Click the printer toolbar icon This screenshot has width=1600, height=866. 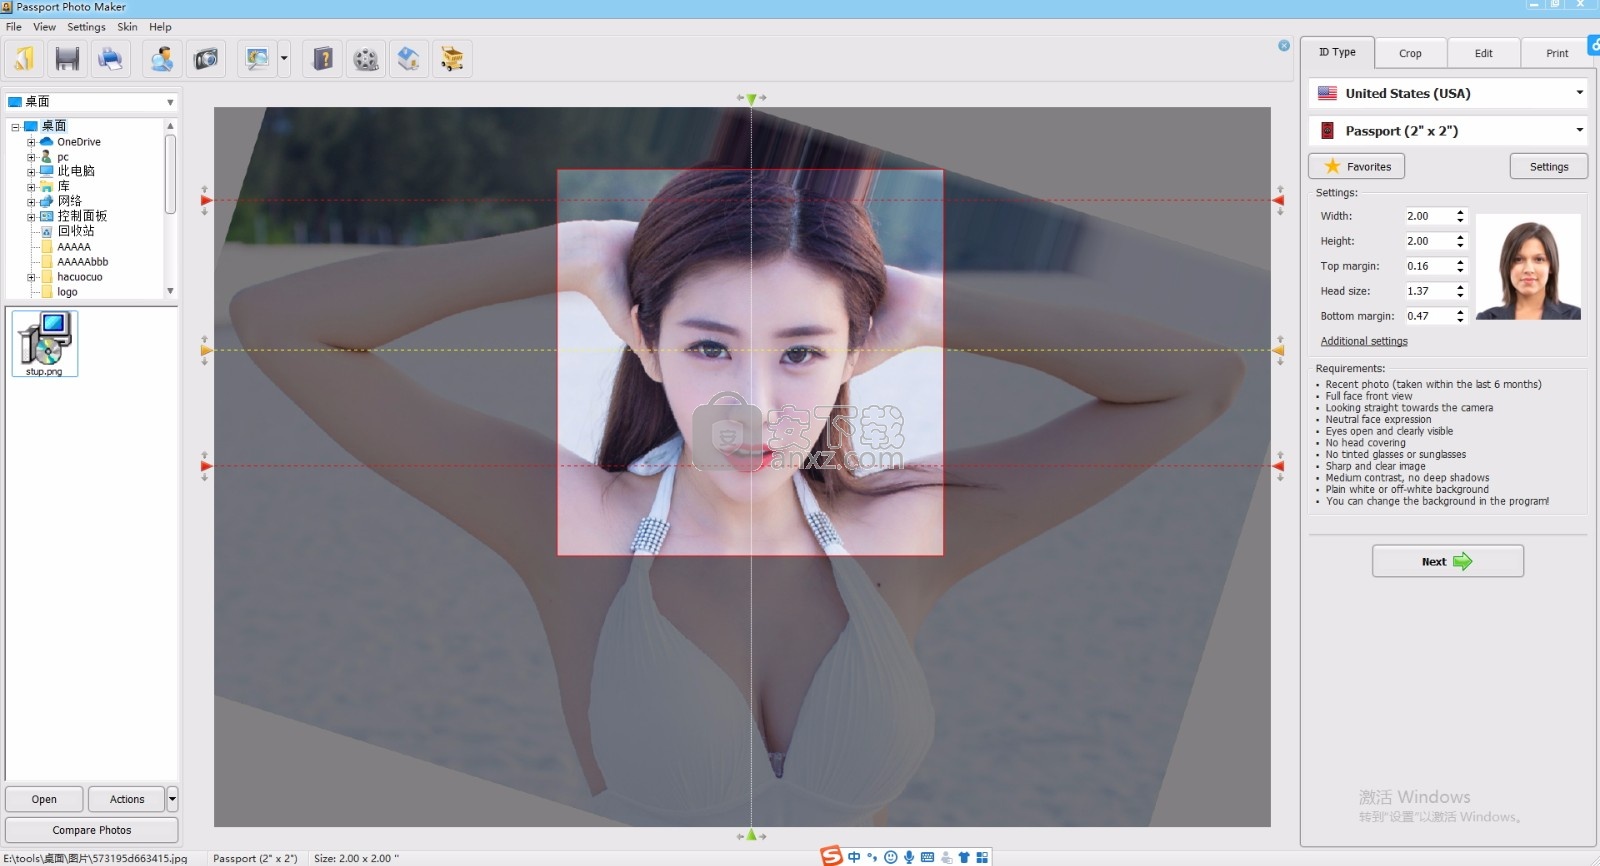click(x=110, y=59)
